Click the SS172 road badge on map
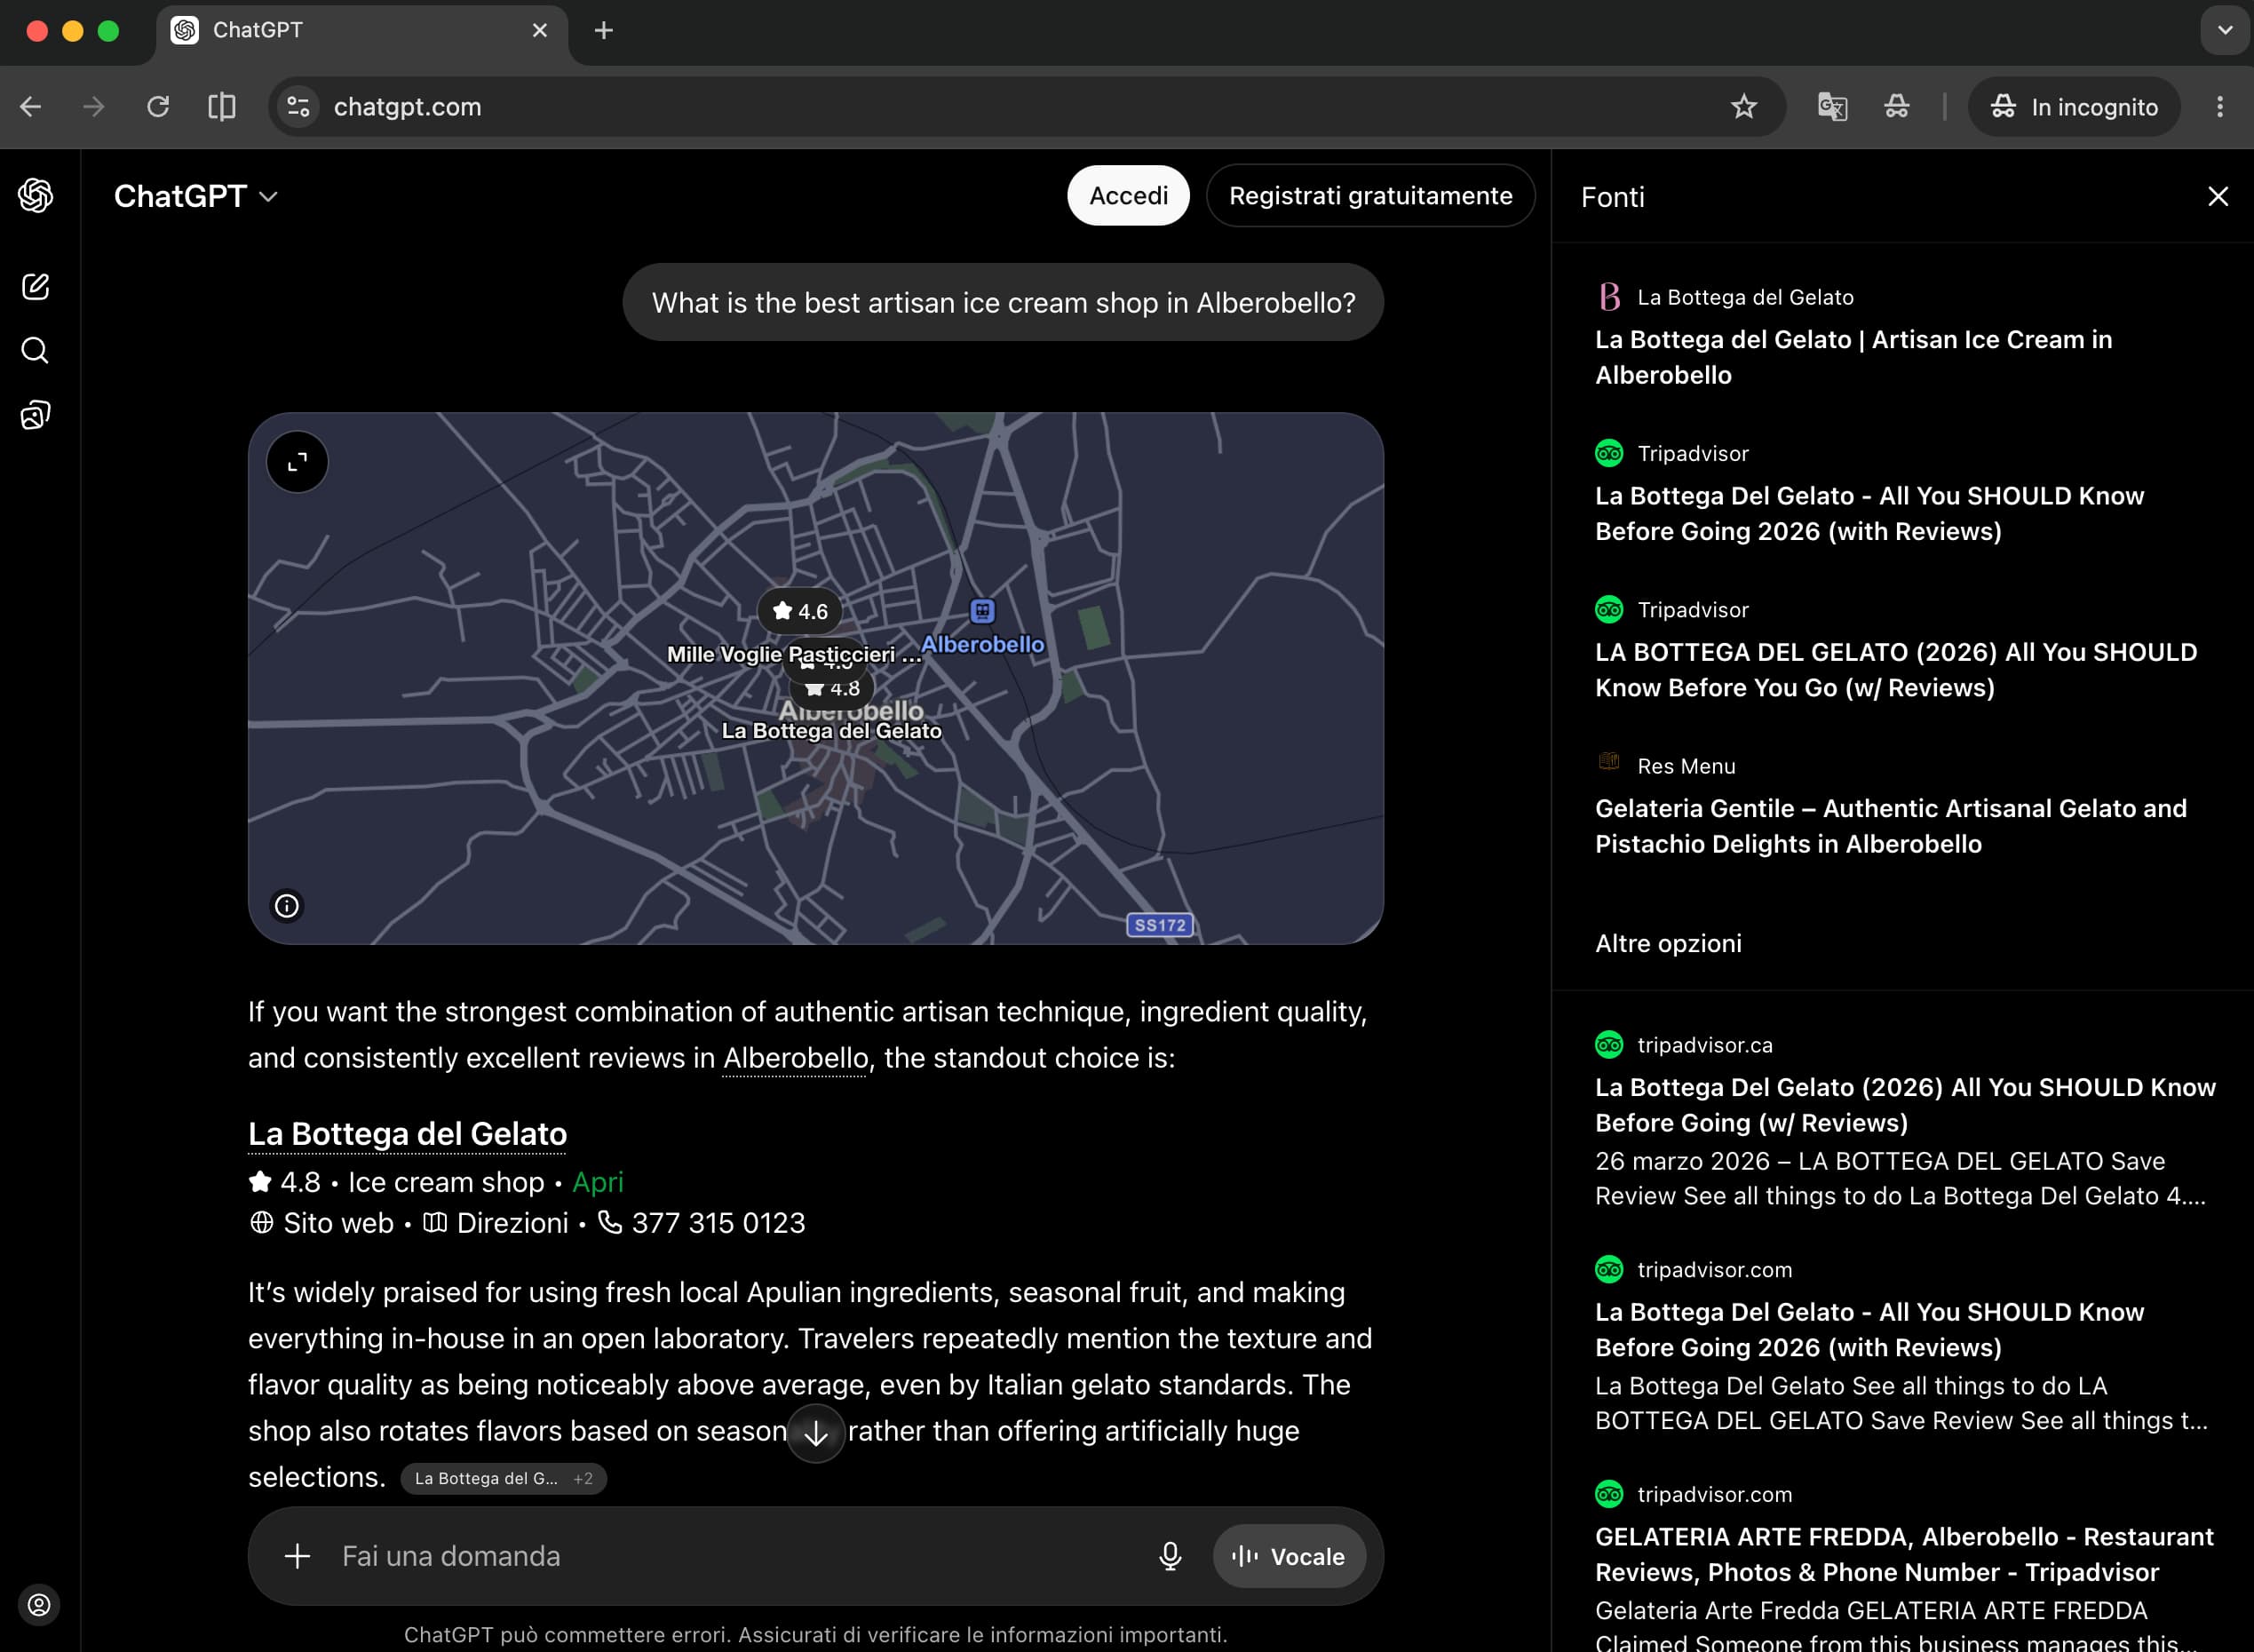The width and height of the screenshot is (2254, 1652). pyautogui.click(x=1159, y=925)
